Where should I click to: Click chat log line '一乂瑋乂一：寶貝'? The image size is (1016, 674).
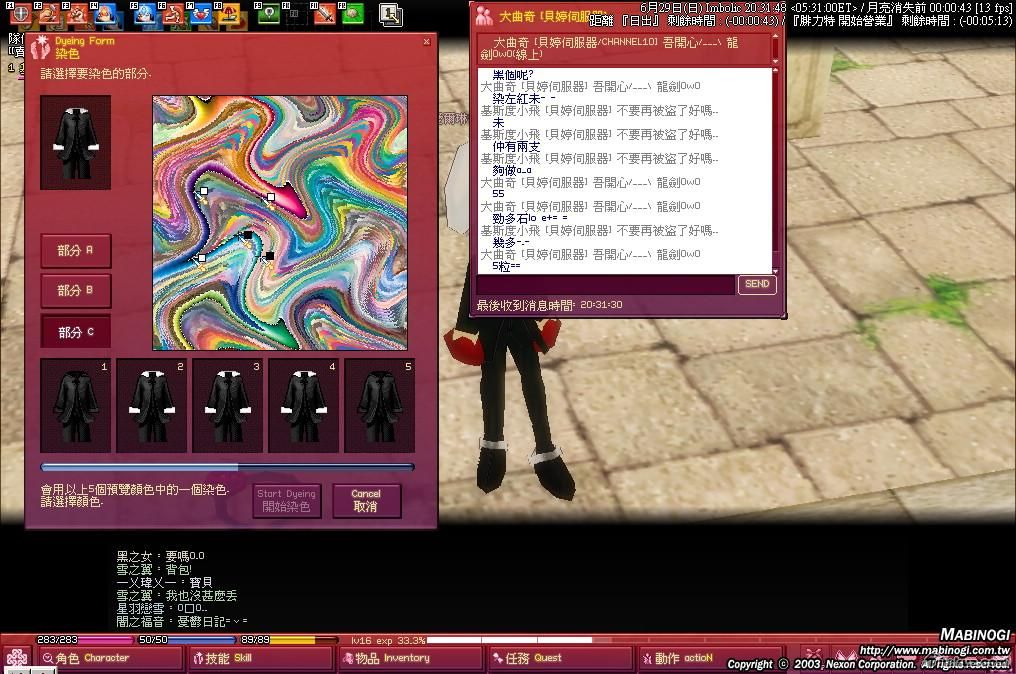tap(164, 583)
